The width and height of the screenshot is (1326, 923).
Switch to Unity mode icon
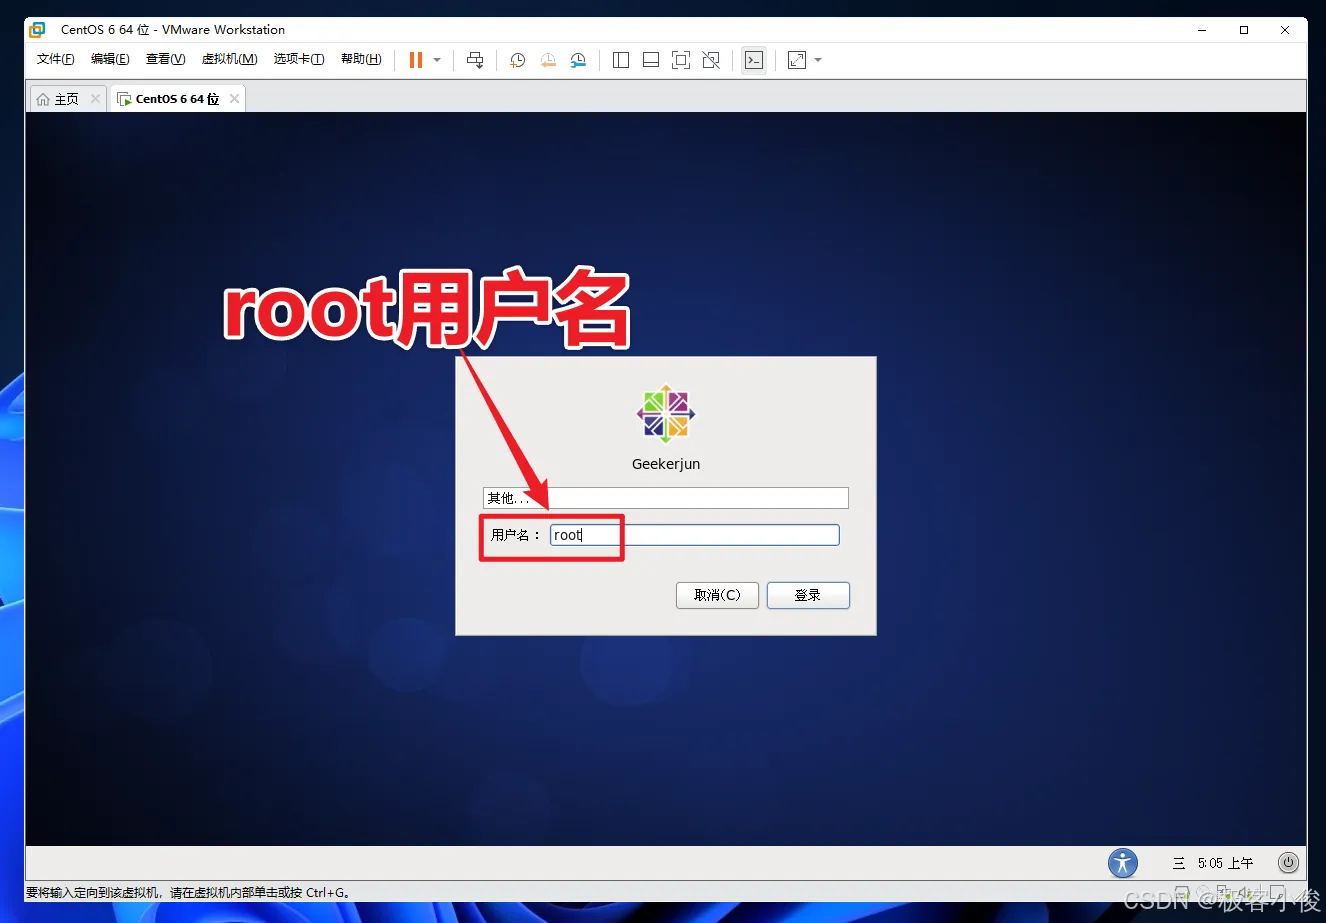(x=711, y=60)
